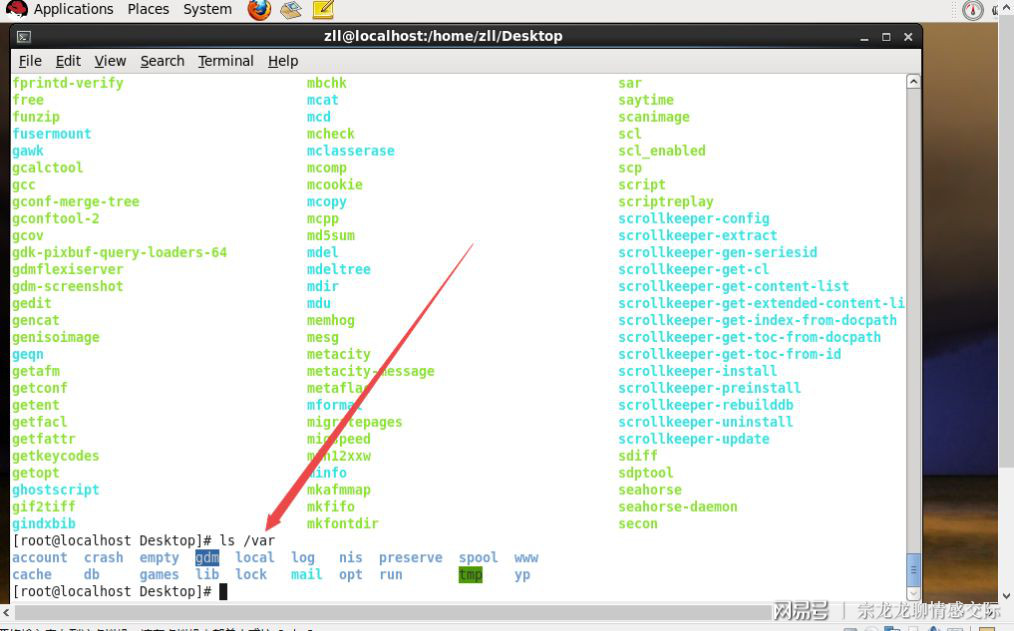The height and width of the screenshot is (631, 1014).
Task: Click the 'www' directory entry
Action: 526,558
